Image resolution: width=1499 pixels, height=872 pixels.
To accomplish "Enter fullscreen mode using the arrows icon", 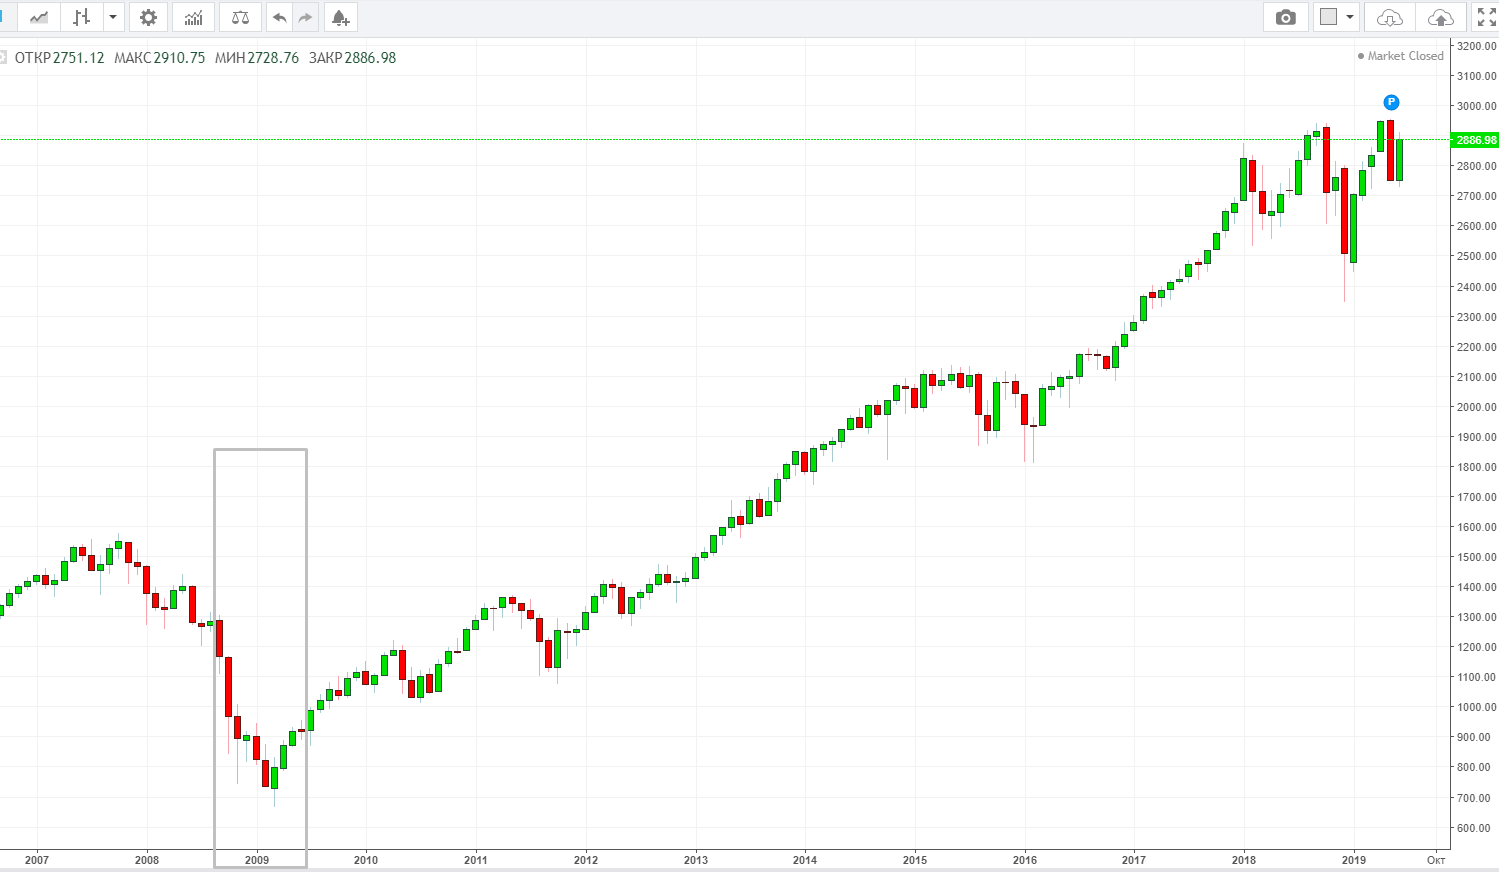I will click(x=1484, y=17).
